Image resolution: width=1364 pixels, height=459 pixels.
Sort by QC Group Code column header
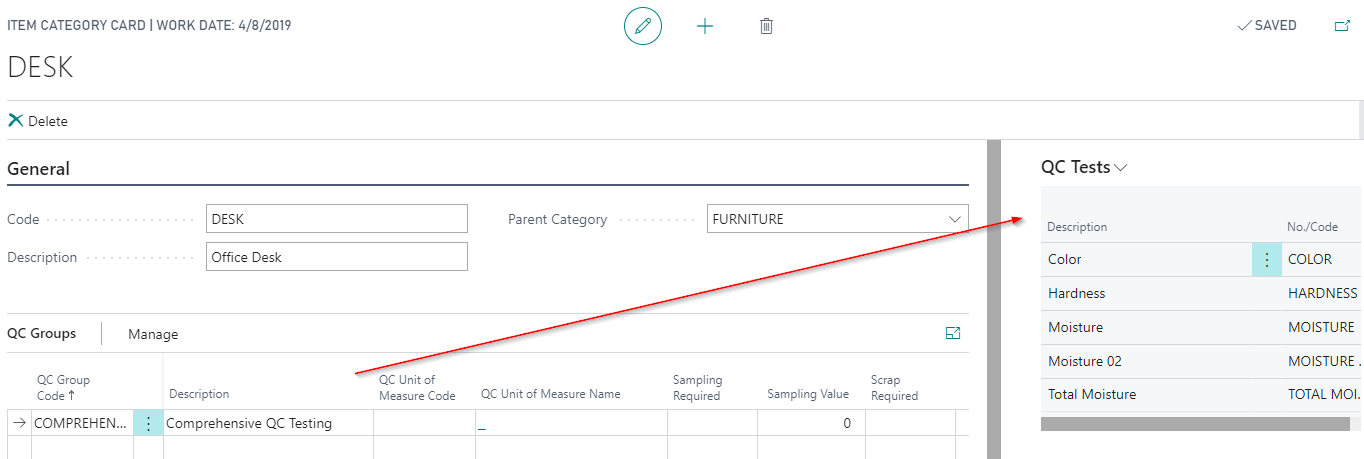pyautogui.click(x=64, y=387)
